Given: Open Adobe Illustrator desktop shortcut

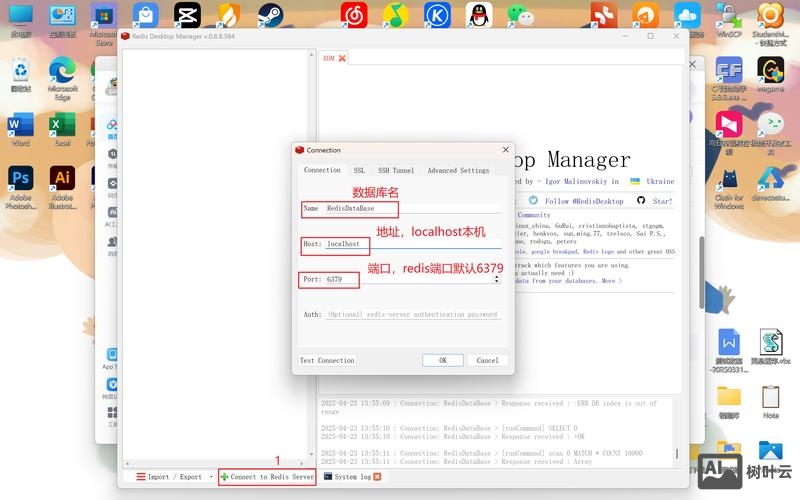Looking at the screenshot, I should (x=62, y=187).
